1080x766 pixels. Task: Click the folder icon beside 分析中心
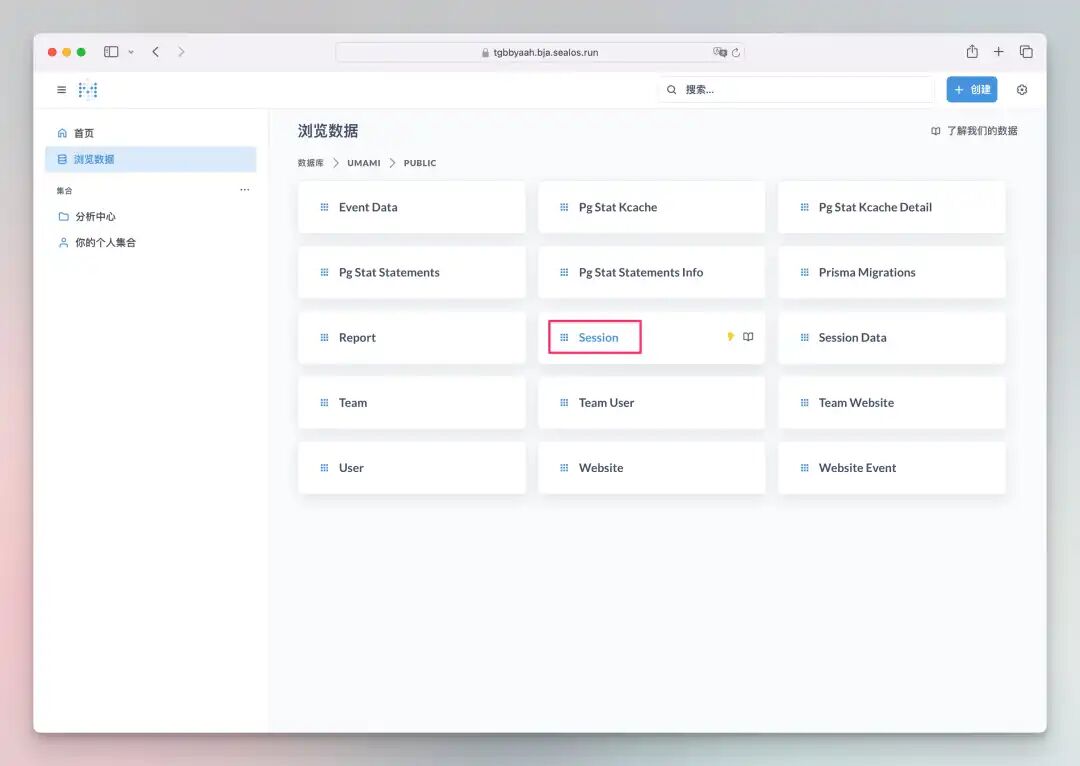(x=63, y=216)
